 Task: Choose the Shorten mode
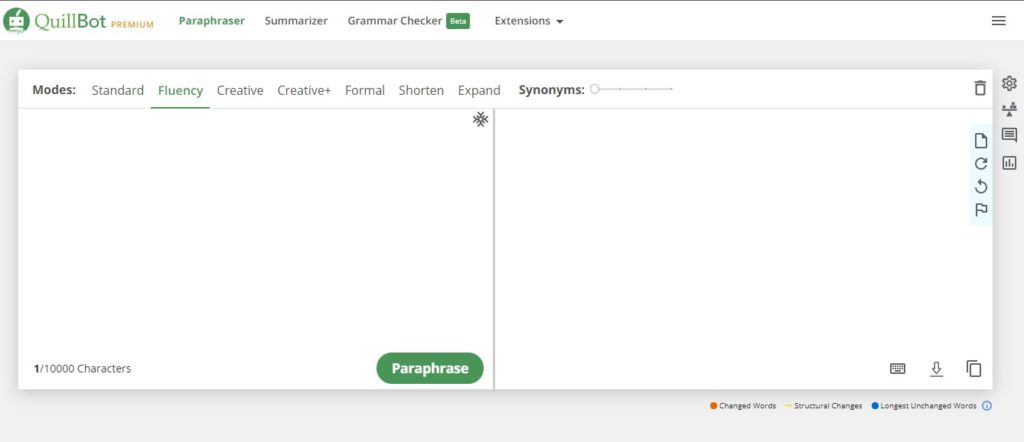pyautogui.click(x=421, y=90)
